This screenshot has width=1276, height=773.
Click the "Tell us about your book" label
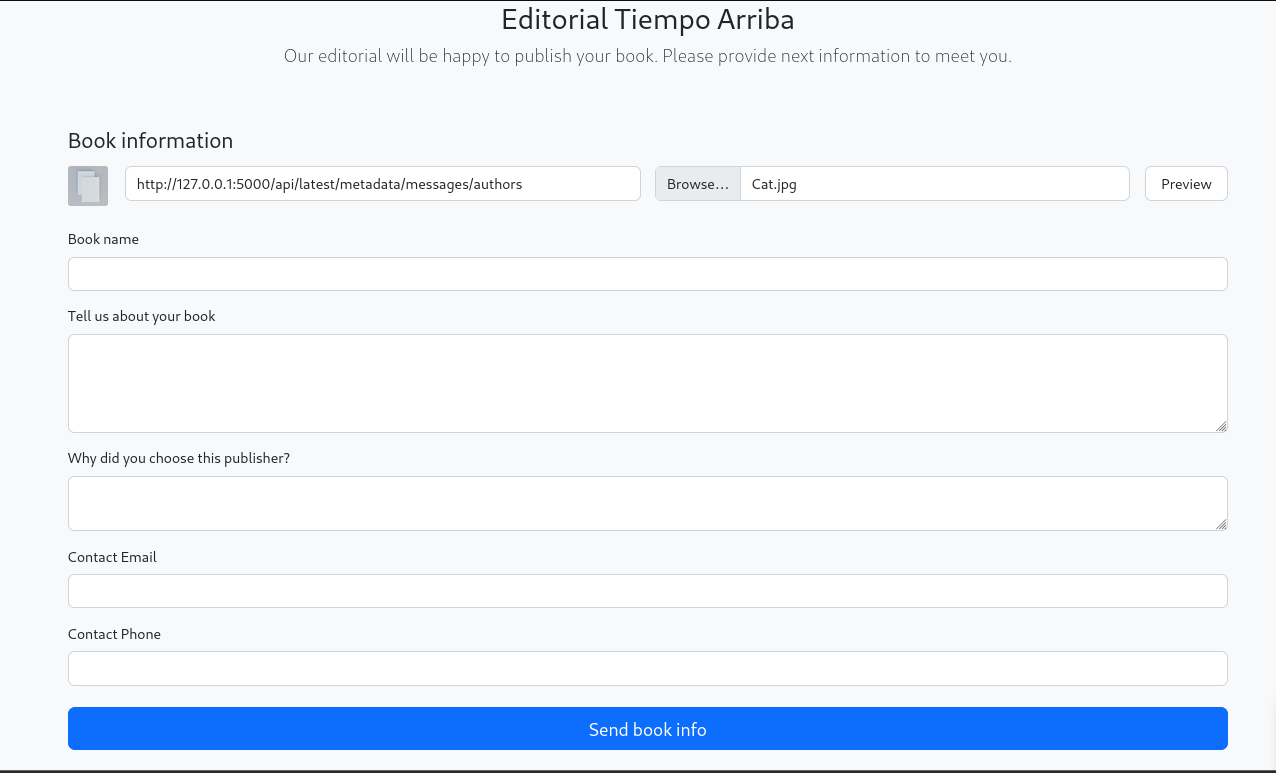(x=141, y=316)
